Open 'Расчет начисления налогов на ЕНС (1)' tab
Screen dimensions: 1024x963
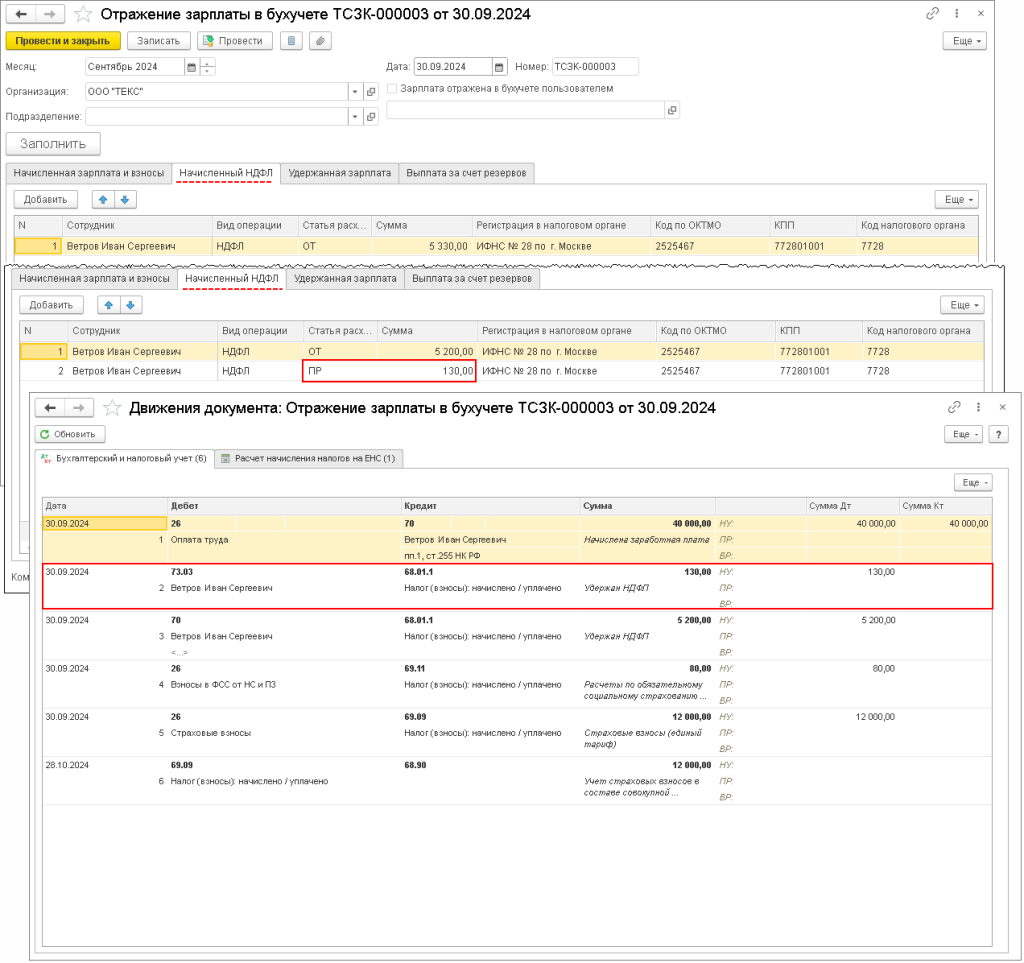point(308,459)
